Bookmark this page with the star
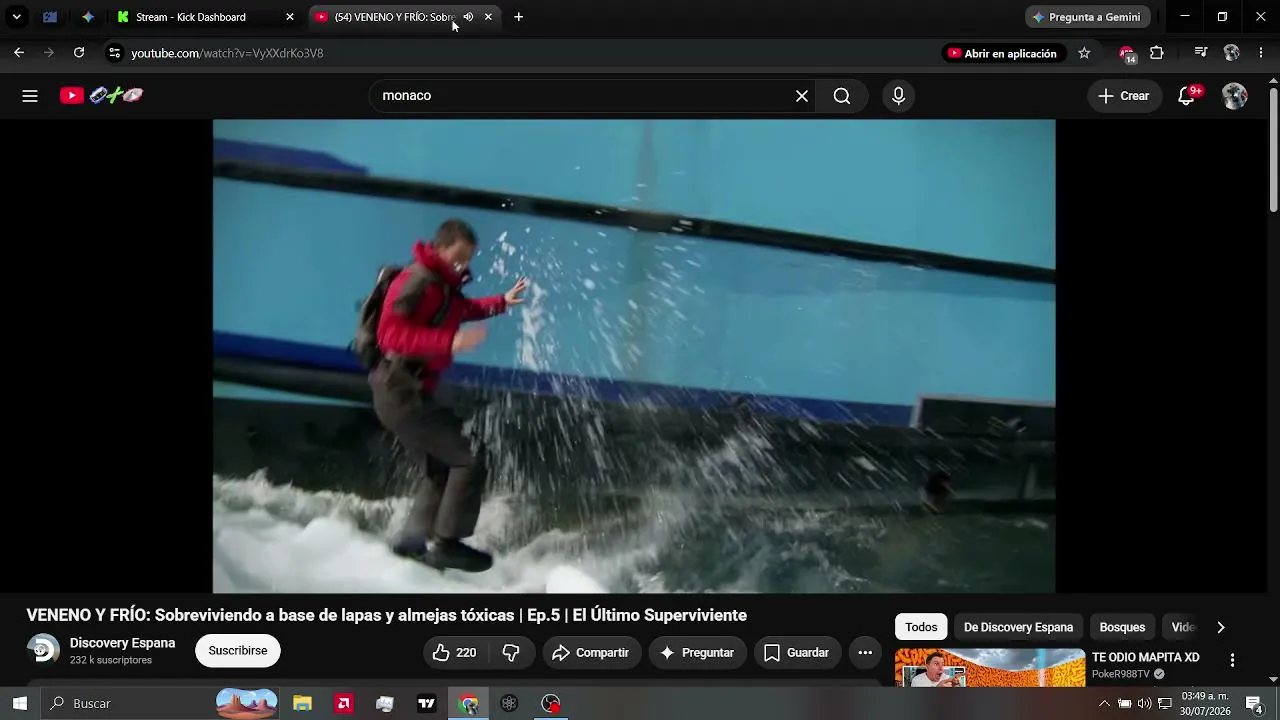This screenshot has width=1280, height=720. click(1084, 53)
